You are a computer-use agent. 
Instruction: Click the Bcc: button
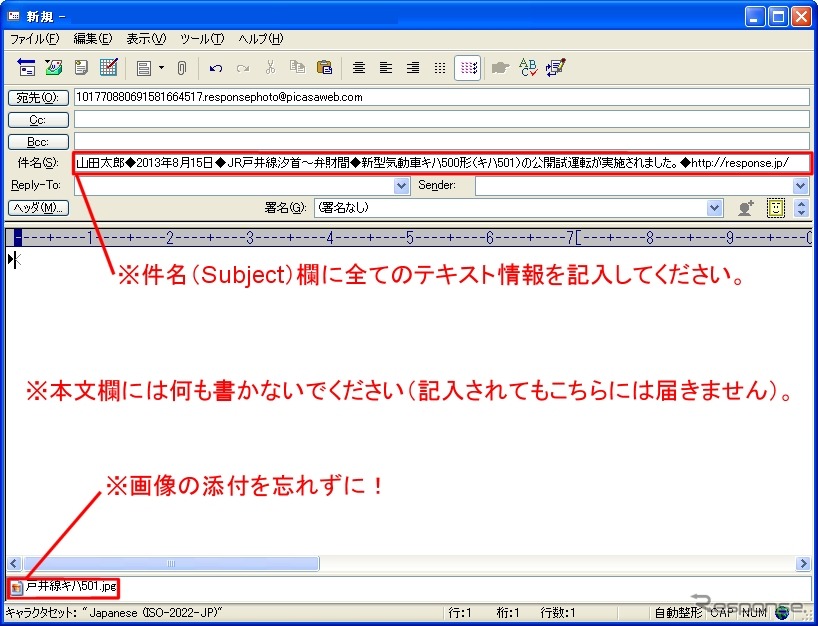point(38,142)
